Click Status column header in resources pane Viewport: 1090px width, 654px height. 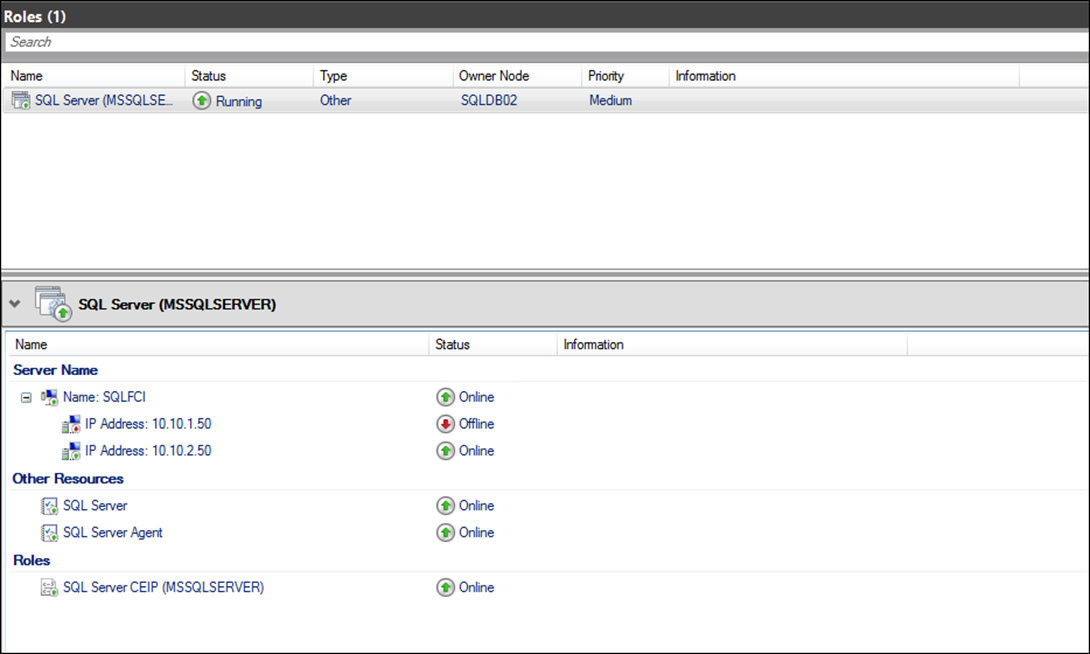point(493,345)
